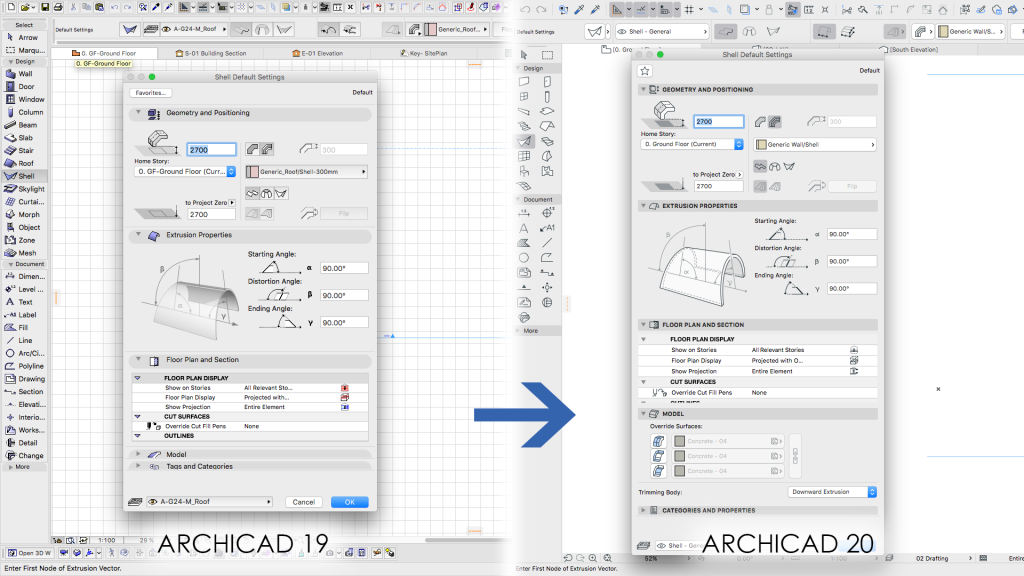The height and width of the screenshot is (576, 1024).
Task: Choose extruded shell geometry in ARCHICAD 19 dialog
Action: [x=252, y=193]
